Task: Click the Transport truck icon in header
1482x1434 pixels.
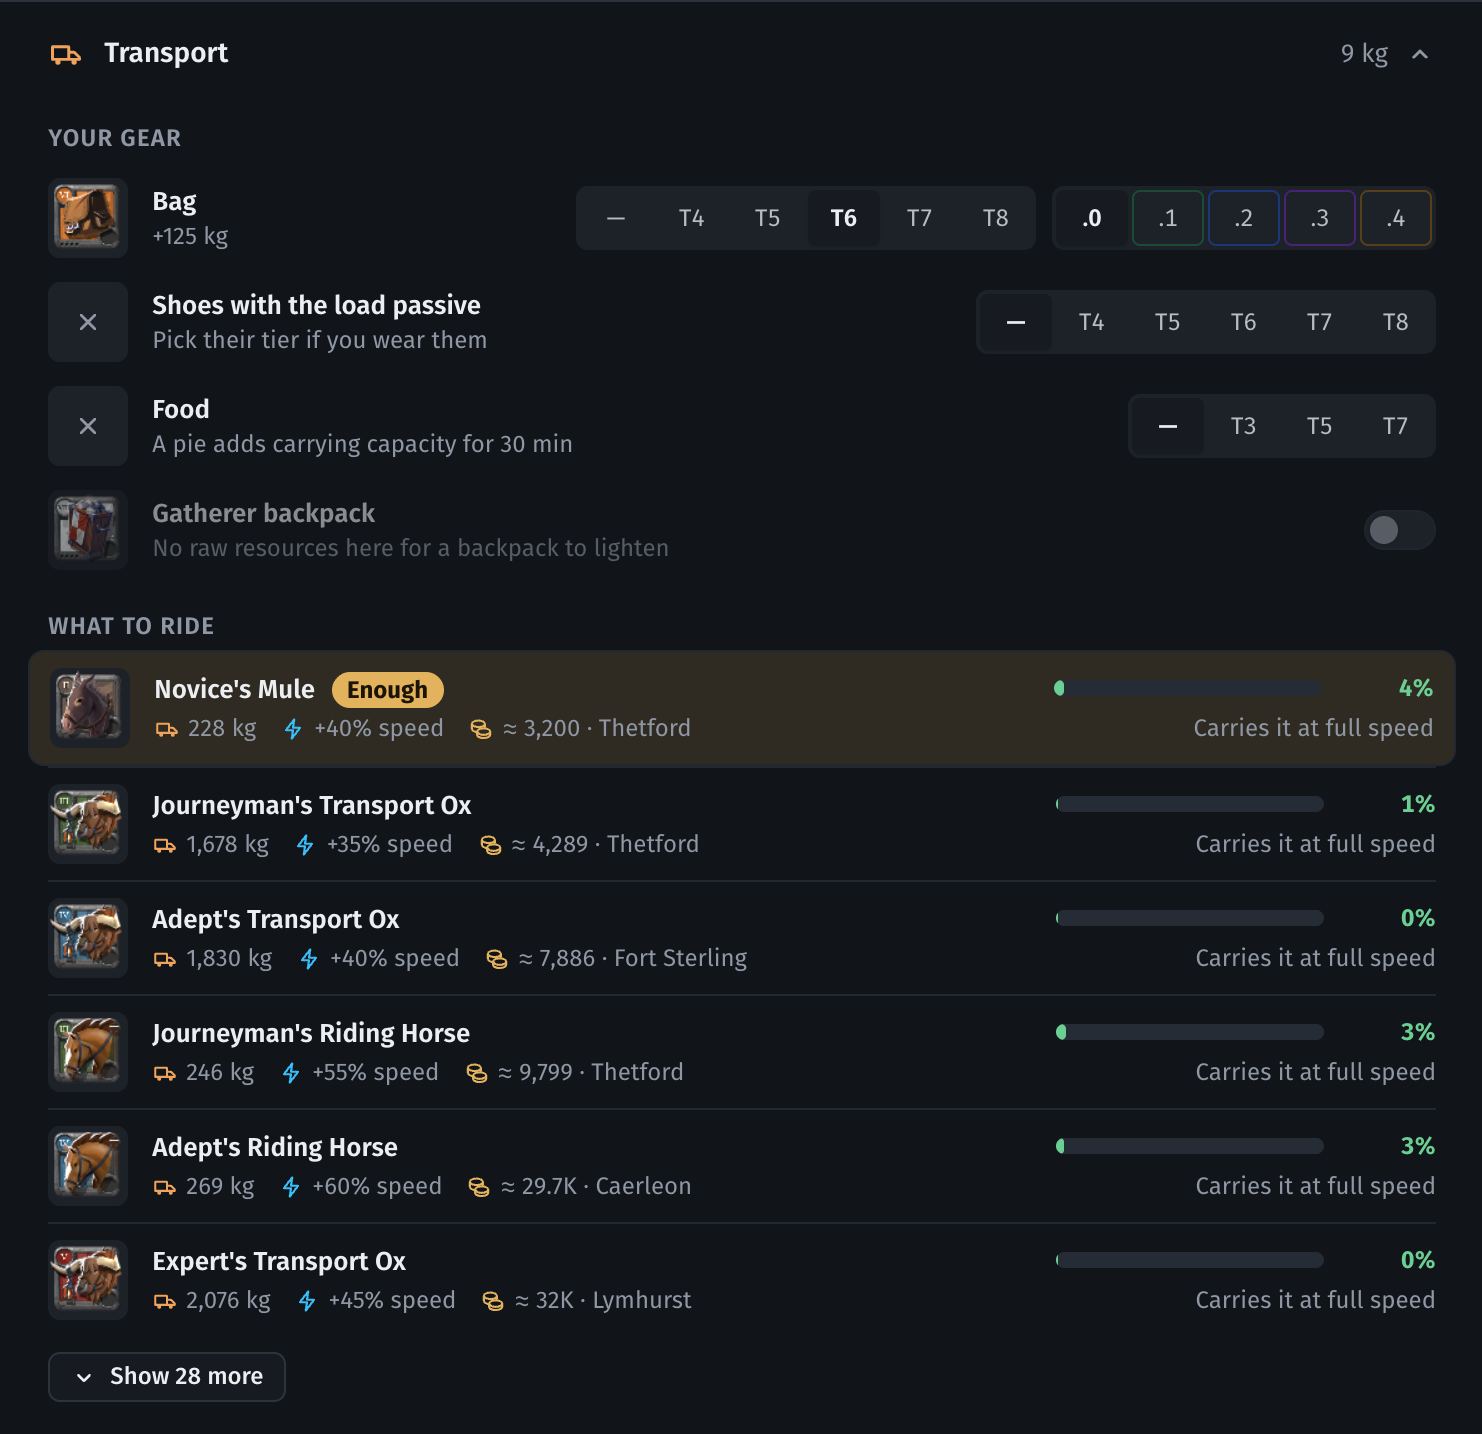Action: (x=66, y=54)
